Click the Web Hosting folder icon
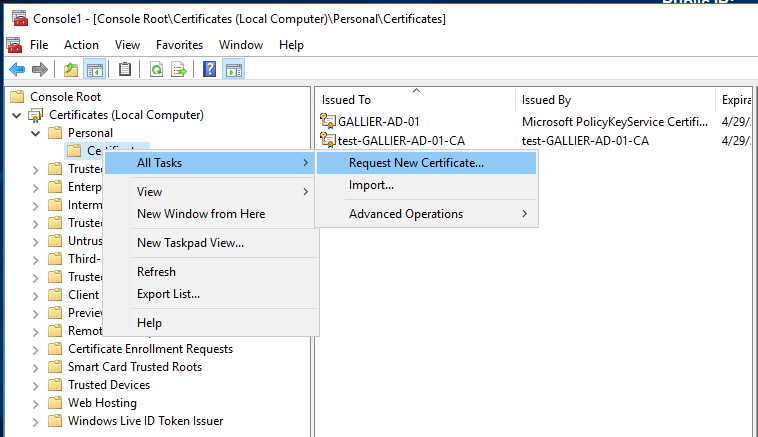758x437 pixels. coord(55,403)
